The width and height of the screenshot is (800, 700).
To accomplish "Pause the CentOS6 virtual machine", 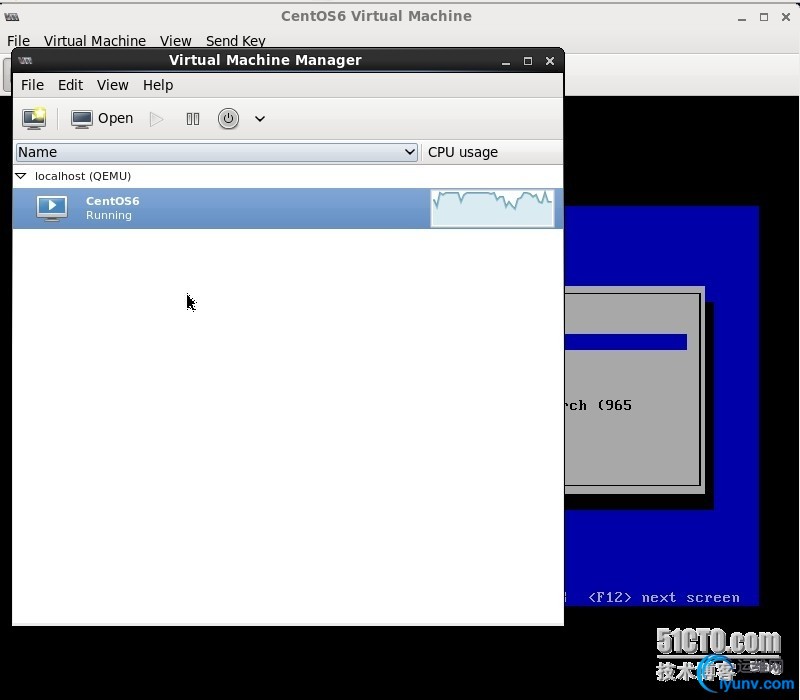I will pos(192,119).
